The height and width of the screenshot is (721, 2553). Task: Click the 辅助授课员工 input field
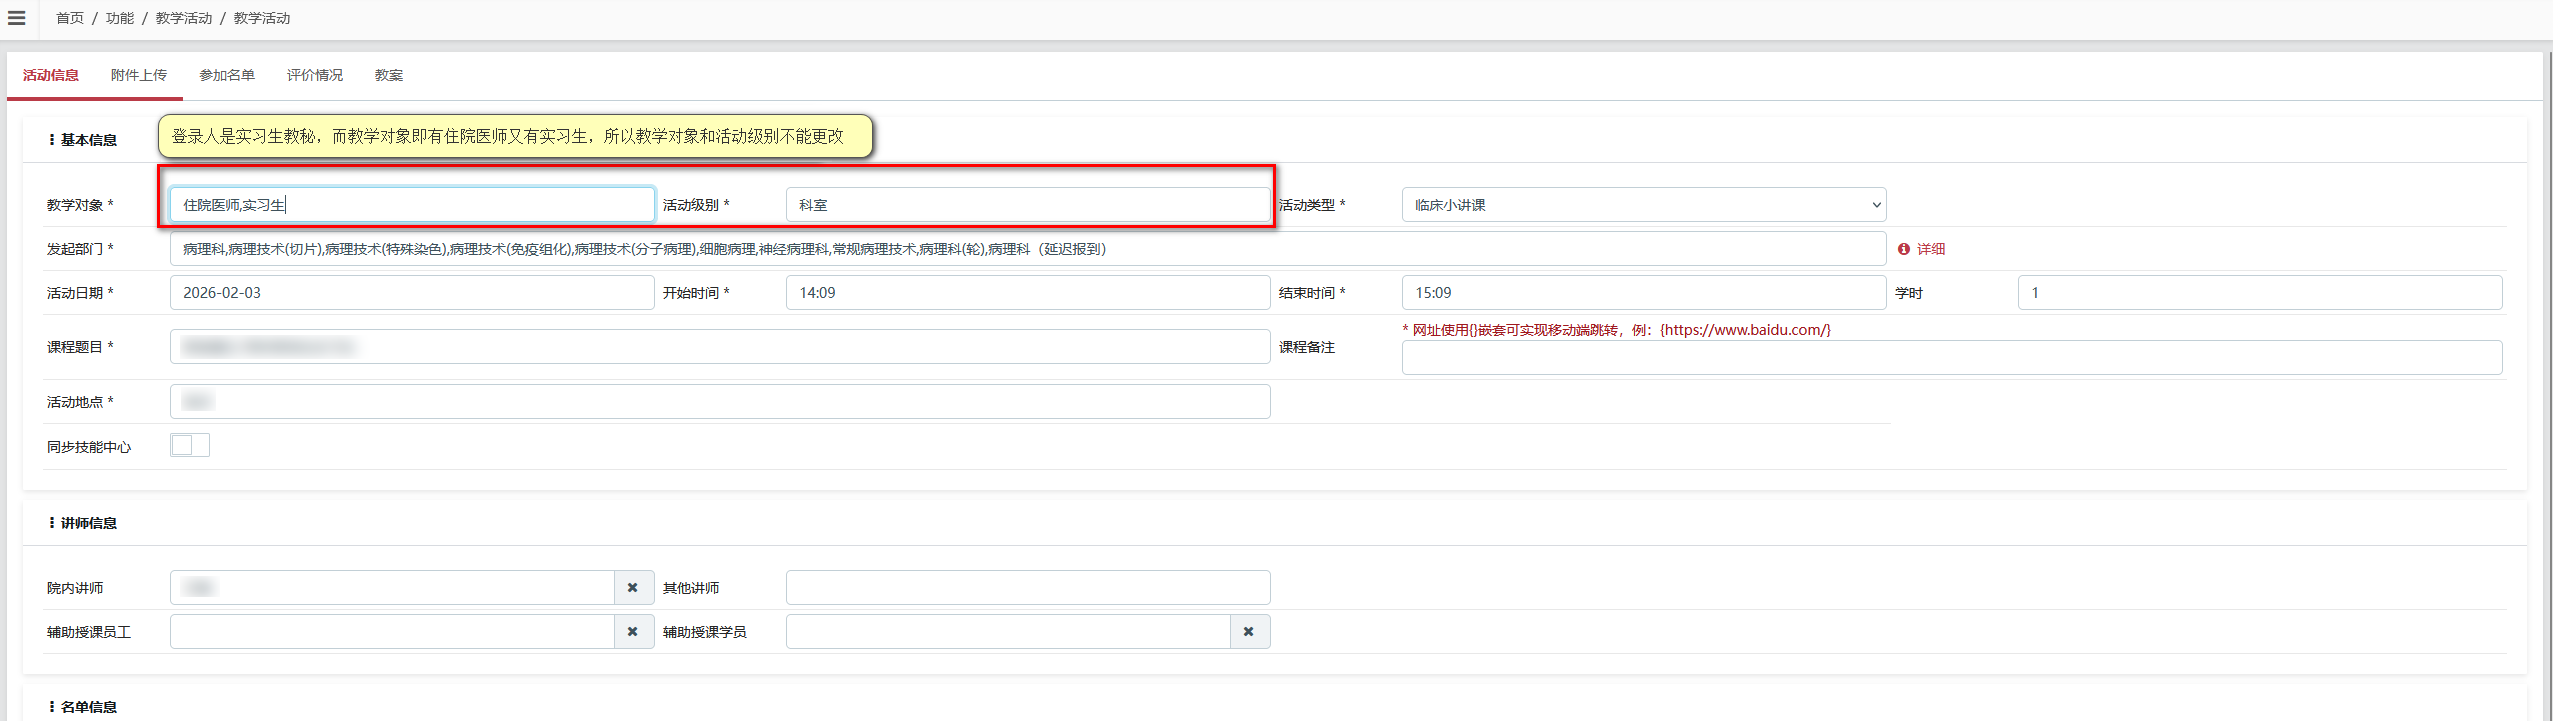[x=392, y=632]
